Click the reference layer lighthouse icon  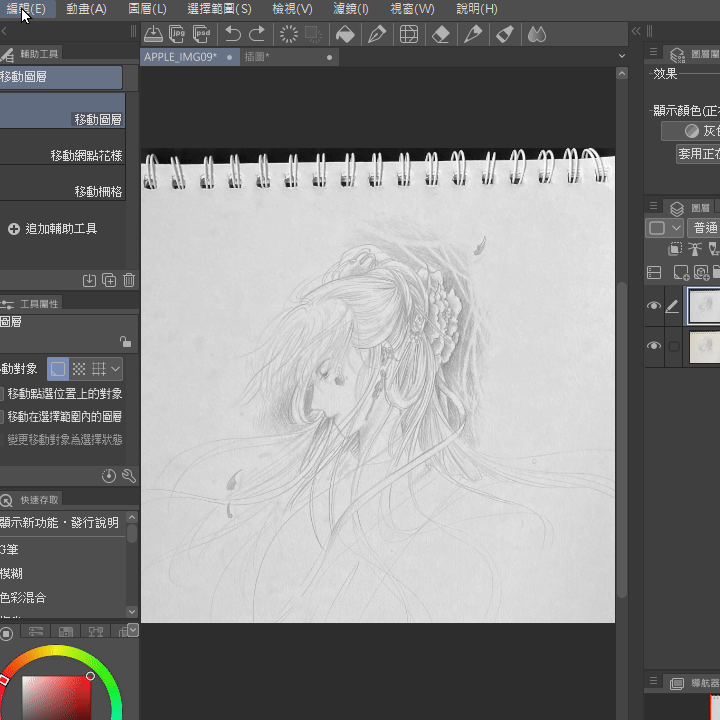coord(695,249)
